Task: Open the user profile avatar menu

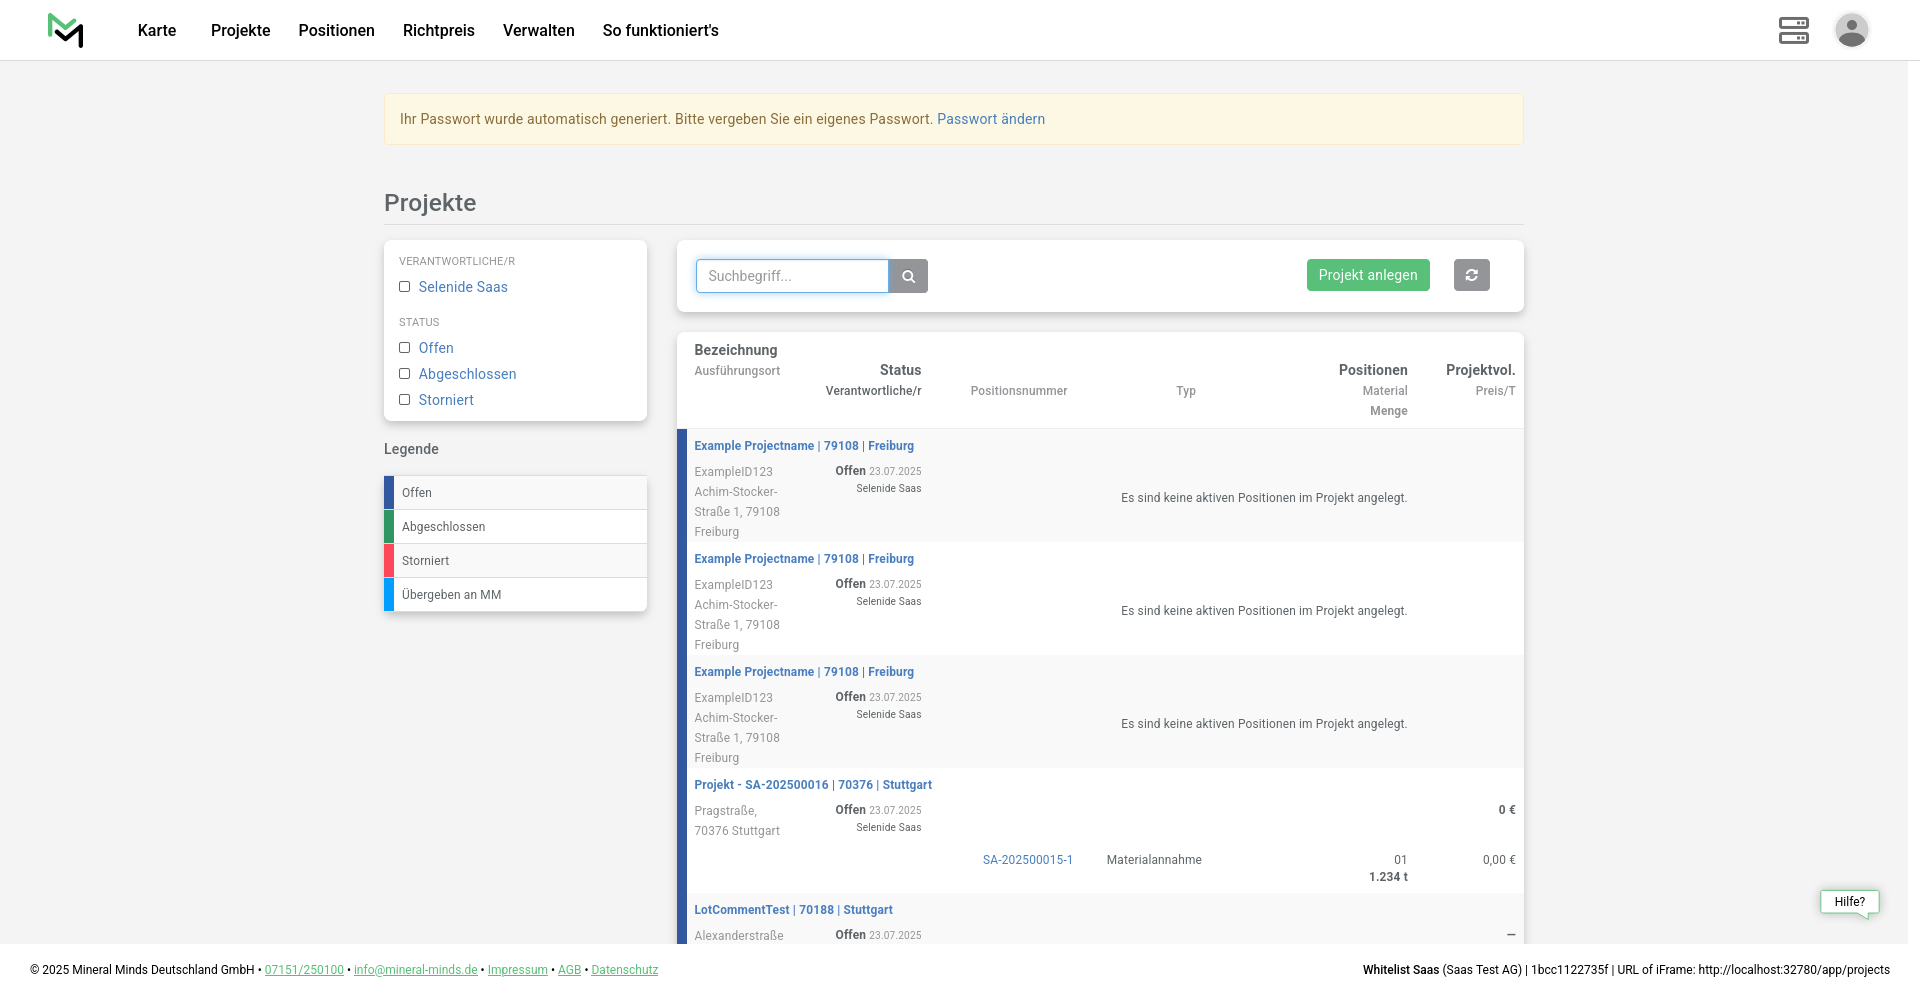Action: coord(1851,30)
